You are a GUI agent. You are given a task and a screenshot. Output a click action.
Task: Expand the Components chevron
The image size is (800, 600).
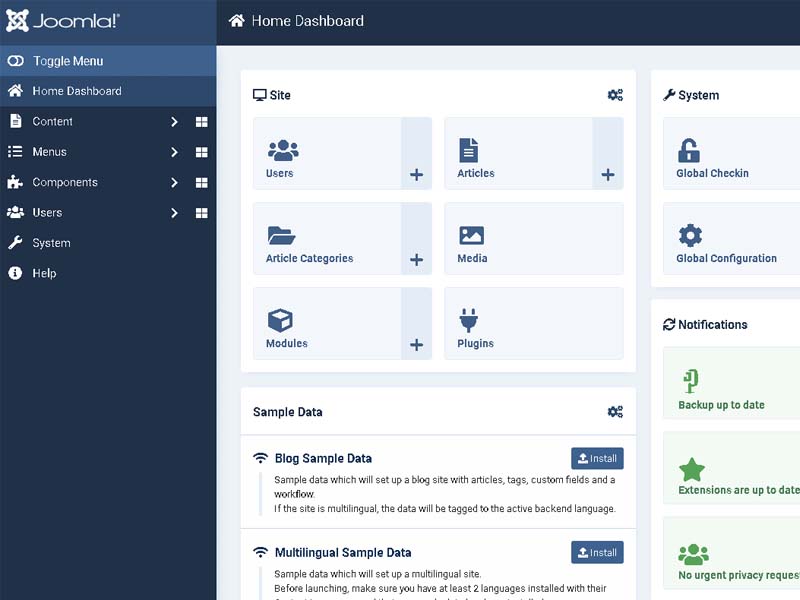point(174,182)
